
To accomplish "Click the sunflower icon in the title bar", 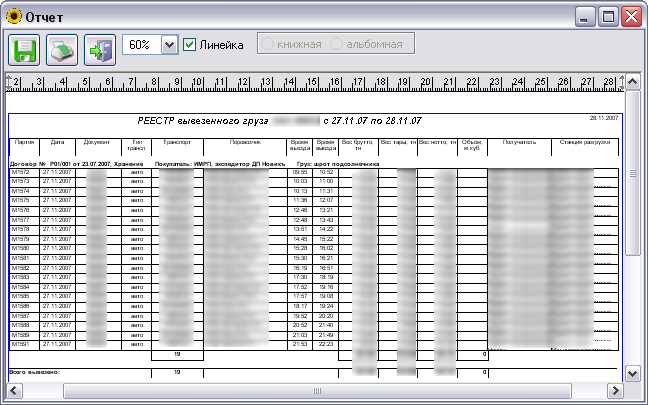I will pos(12,17).
